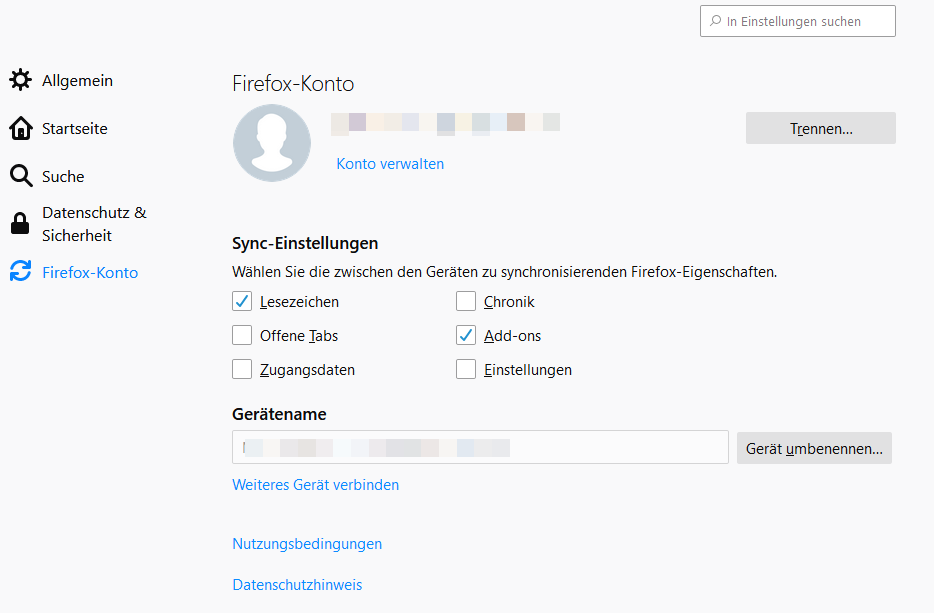
Task: Click the Datenschutz padlock icon
Action: (x=20, y=224)
